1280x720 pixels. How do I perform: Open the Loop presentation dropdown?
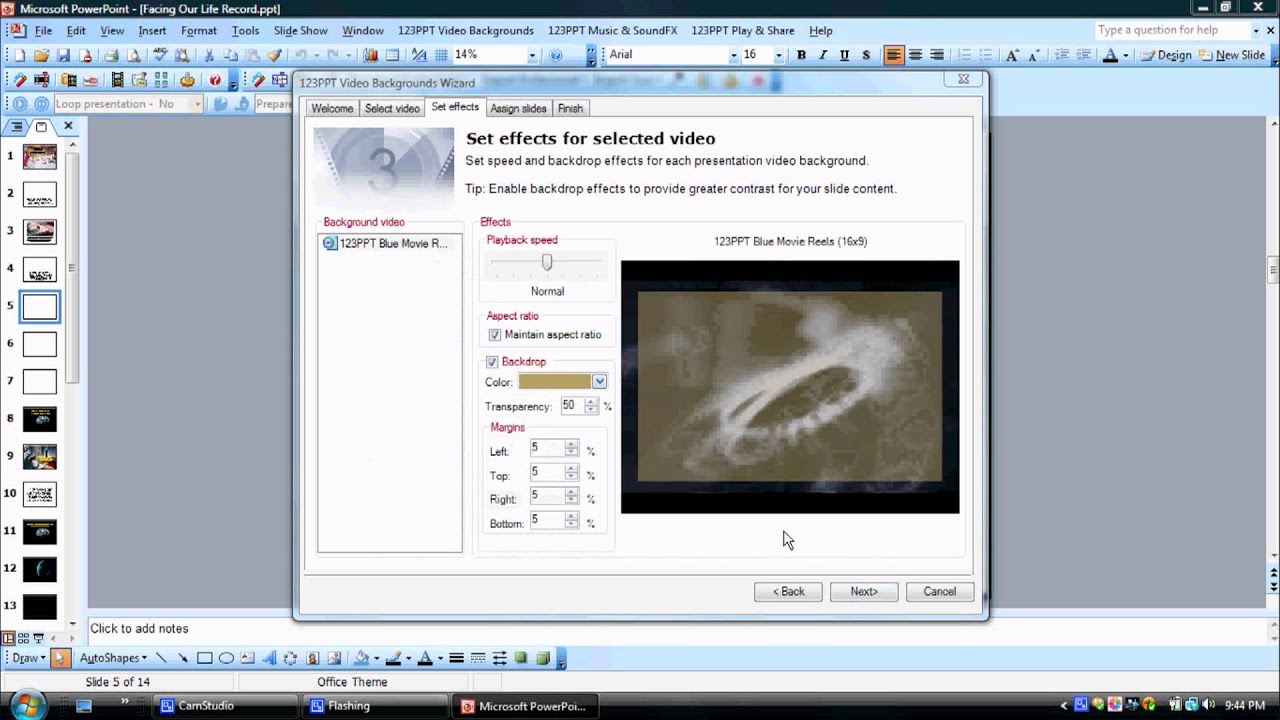click(x=196, y=104)
